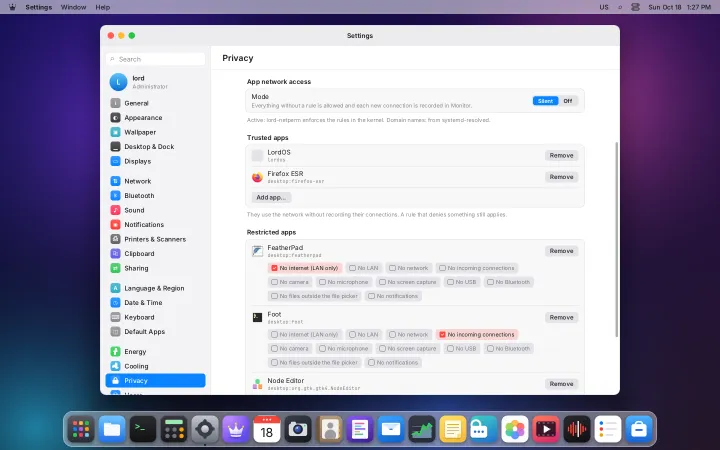
Task: Click the Foot terminal app icon
Action: [x=257, y=317]
